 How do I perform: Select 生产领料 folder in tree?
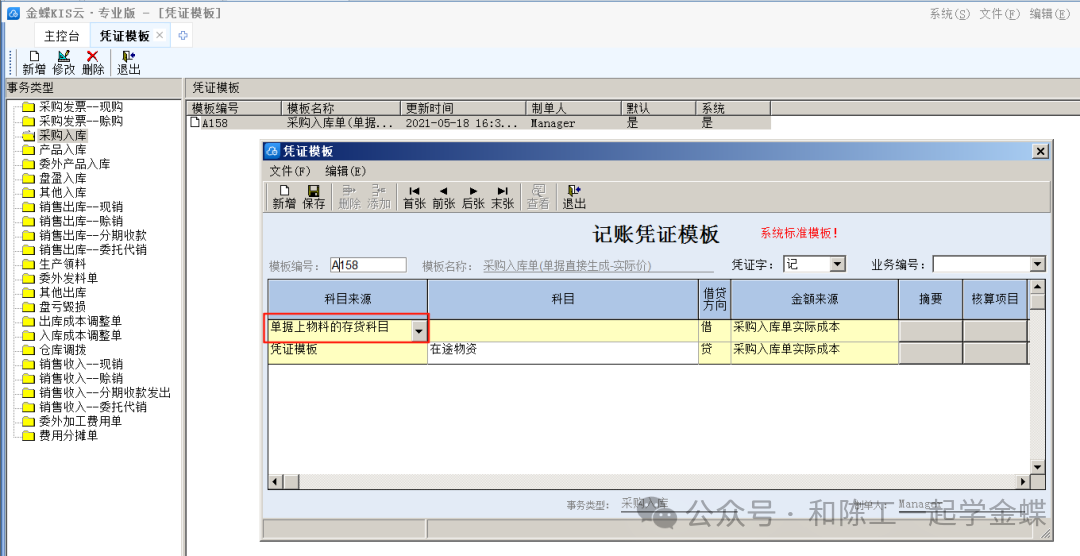[x=62, y=264]
